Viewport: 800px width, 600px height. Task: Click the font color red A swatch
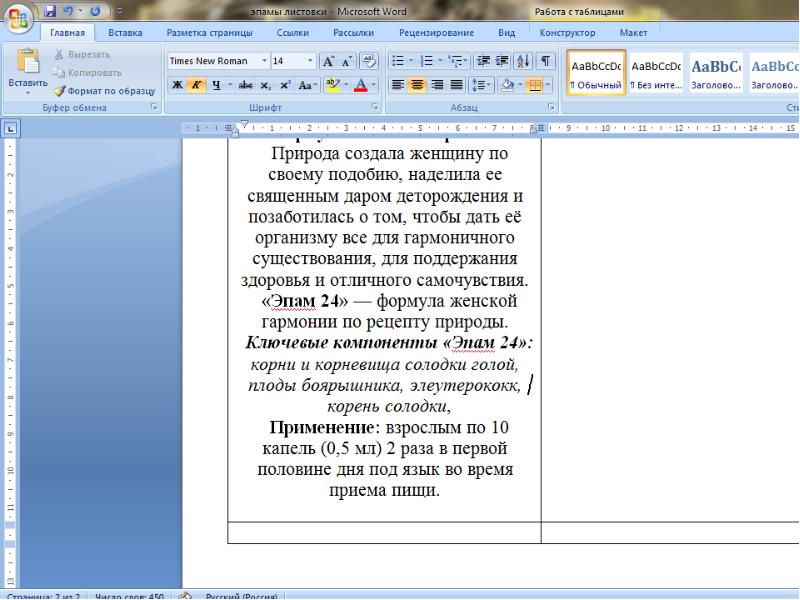click(360, 85)
